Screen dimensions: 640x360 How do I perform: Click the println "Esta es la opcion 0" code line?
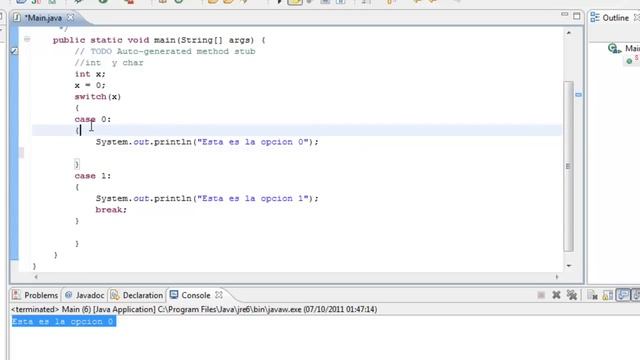point(207,142)
